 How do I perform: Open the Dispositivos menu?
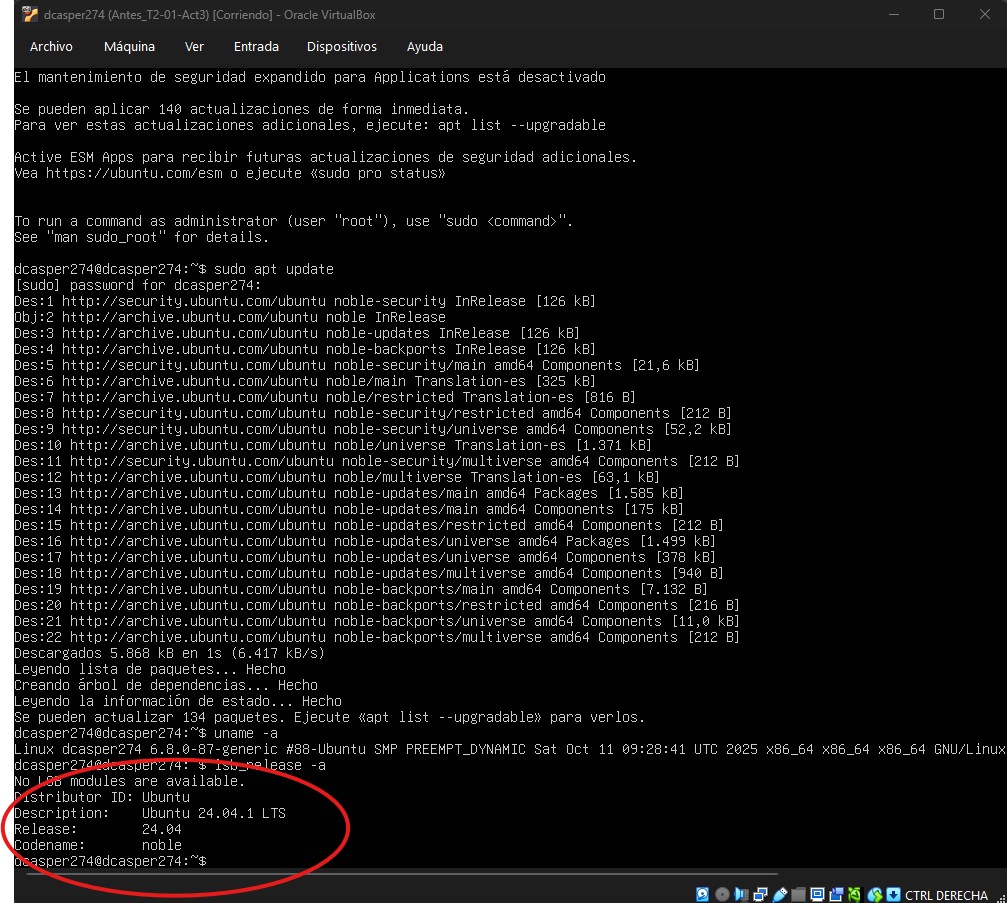[x=342, y=47]
